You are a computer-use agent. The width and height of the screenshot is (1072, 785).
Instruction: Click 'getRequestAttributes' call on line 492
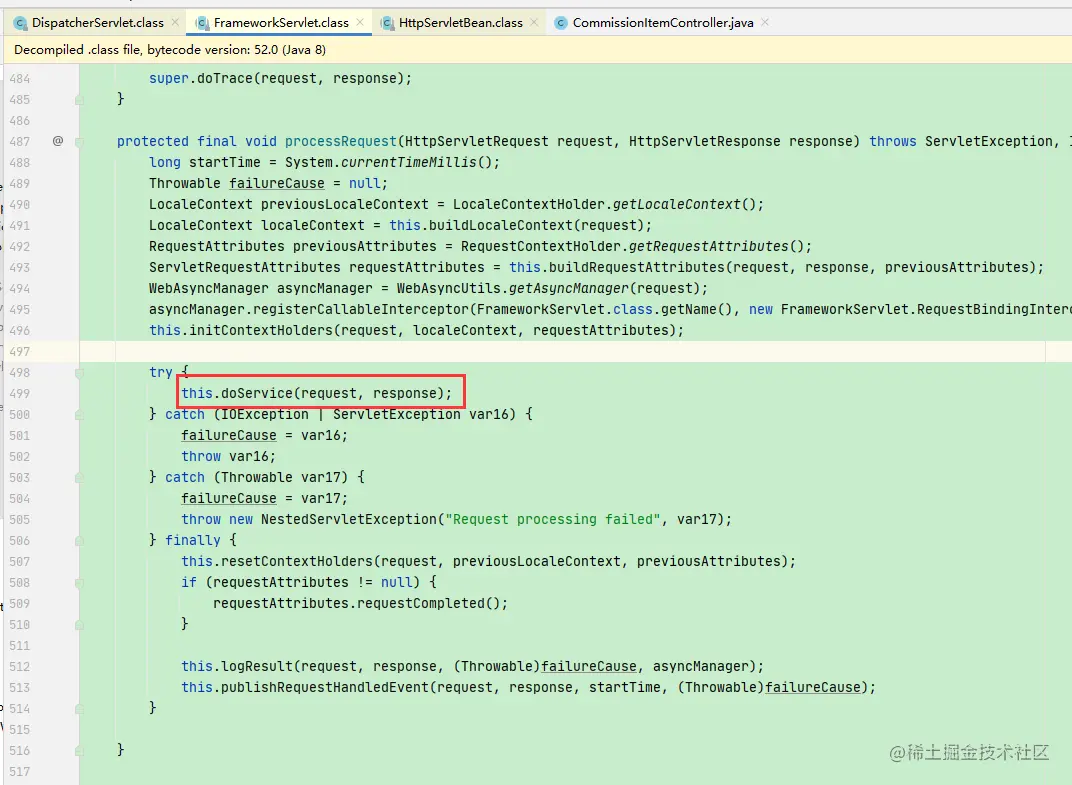coord(708,247)
